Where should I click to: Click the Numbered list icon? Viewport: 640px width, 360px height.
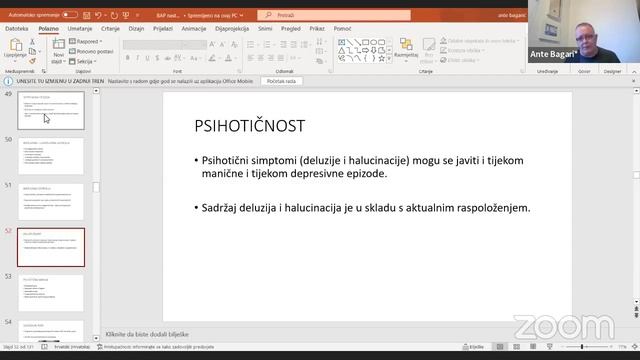[267, 44]
